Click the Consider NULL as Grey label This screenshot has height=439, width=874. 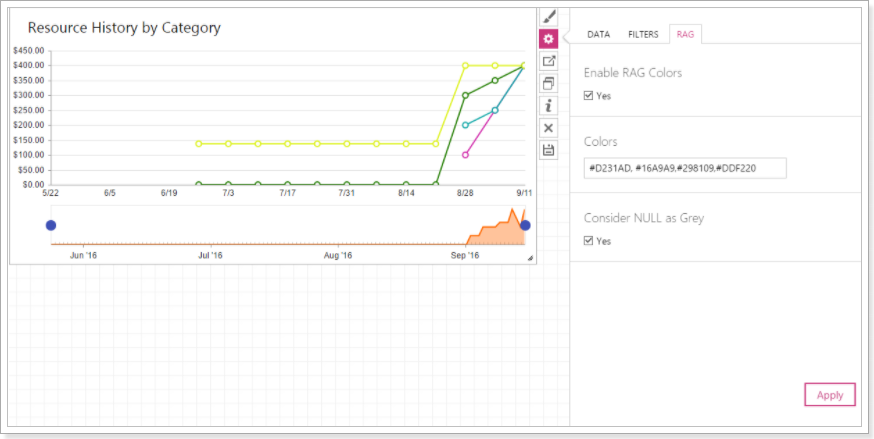(x=644, y=218)
